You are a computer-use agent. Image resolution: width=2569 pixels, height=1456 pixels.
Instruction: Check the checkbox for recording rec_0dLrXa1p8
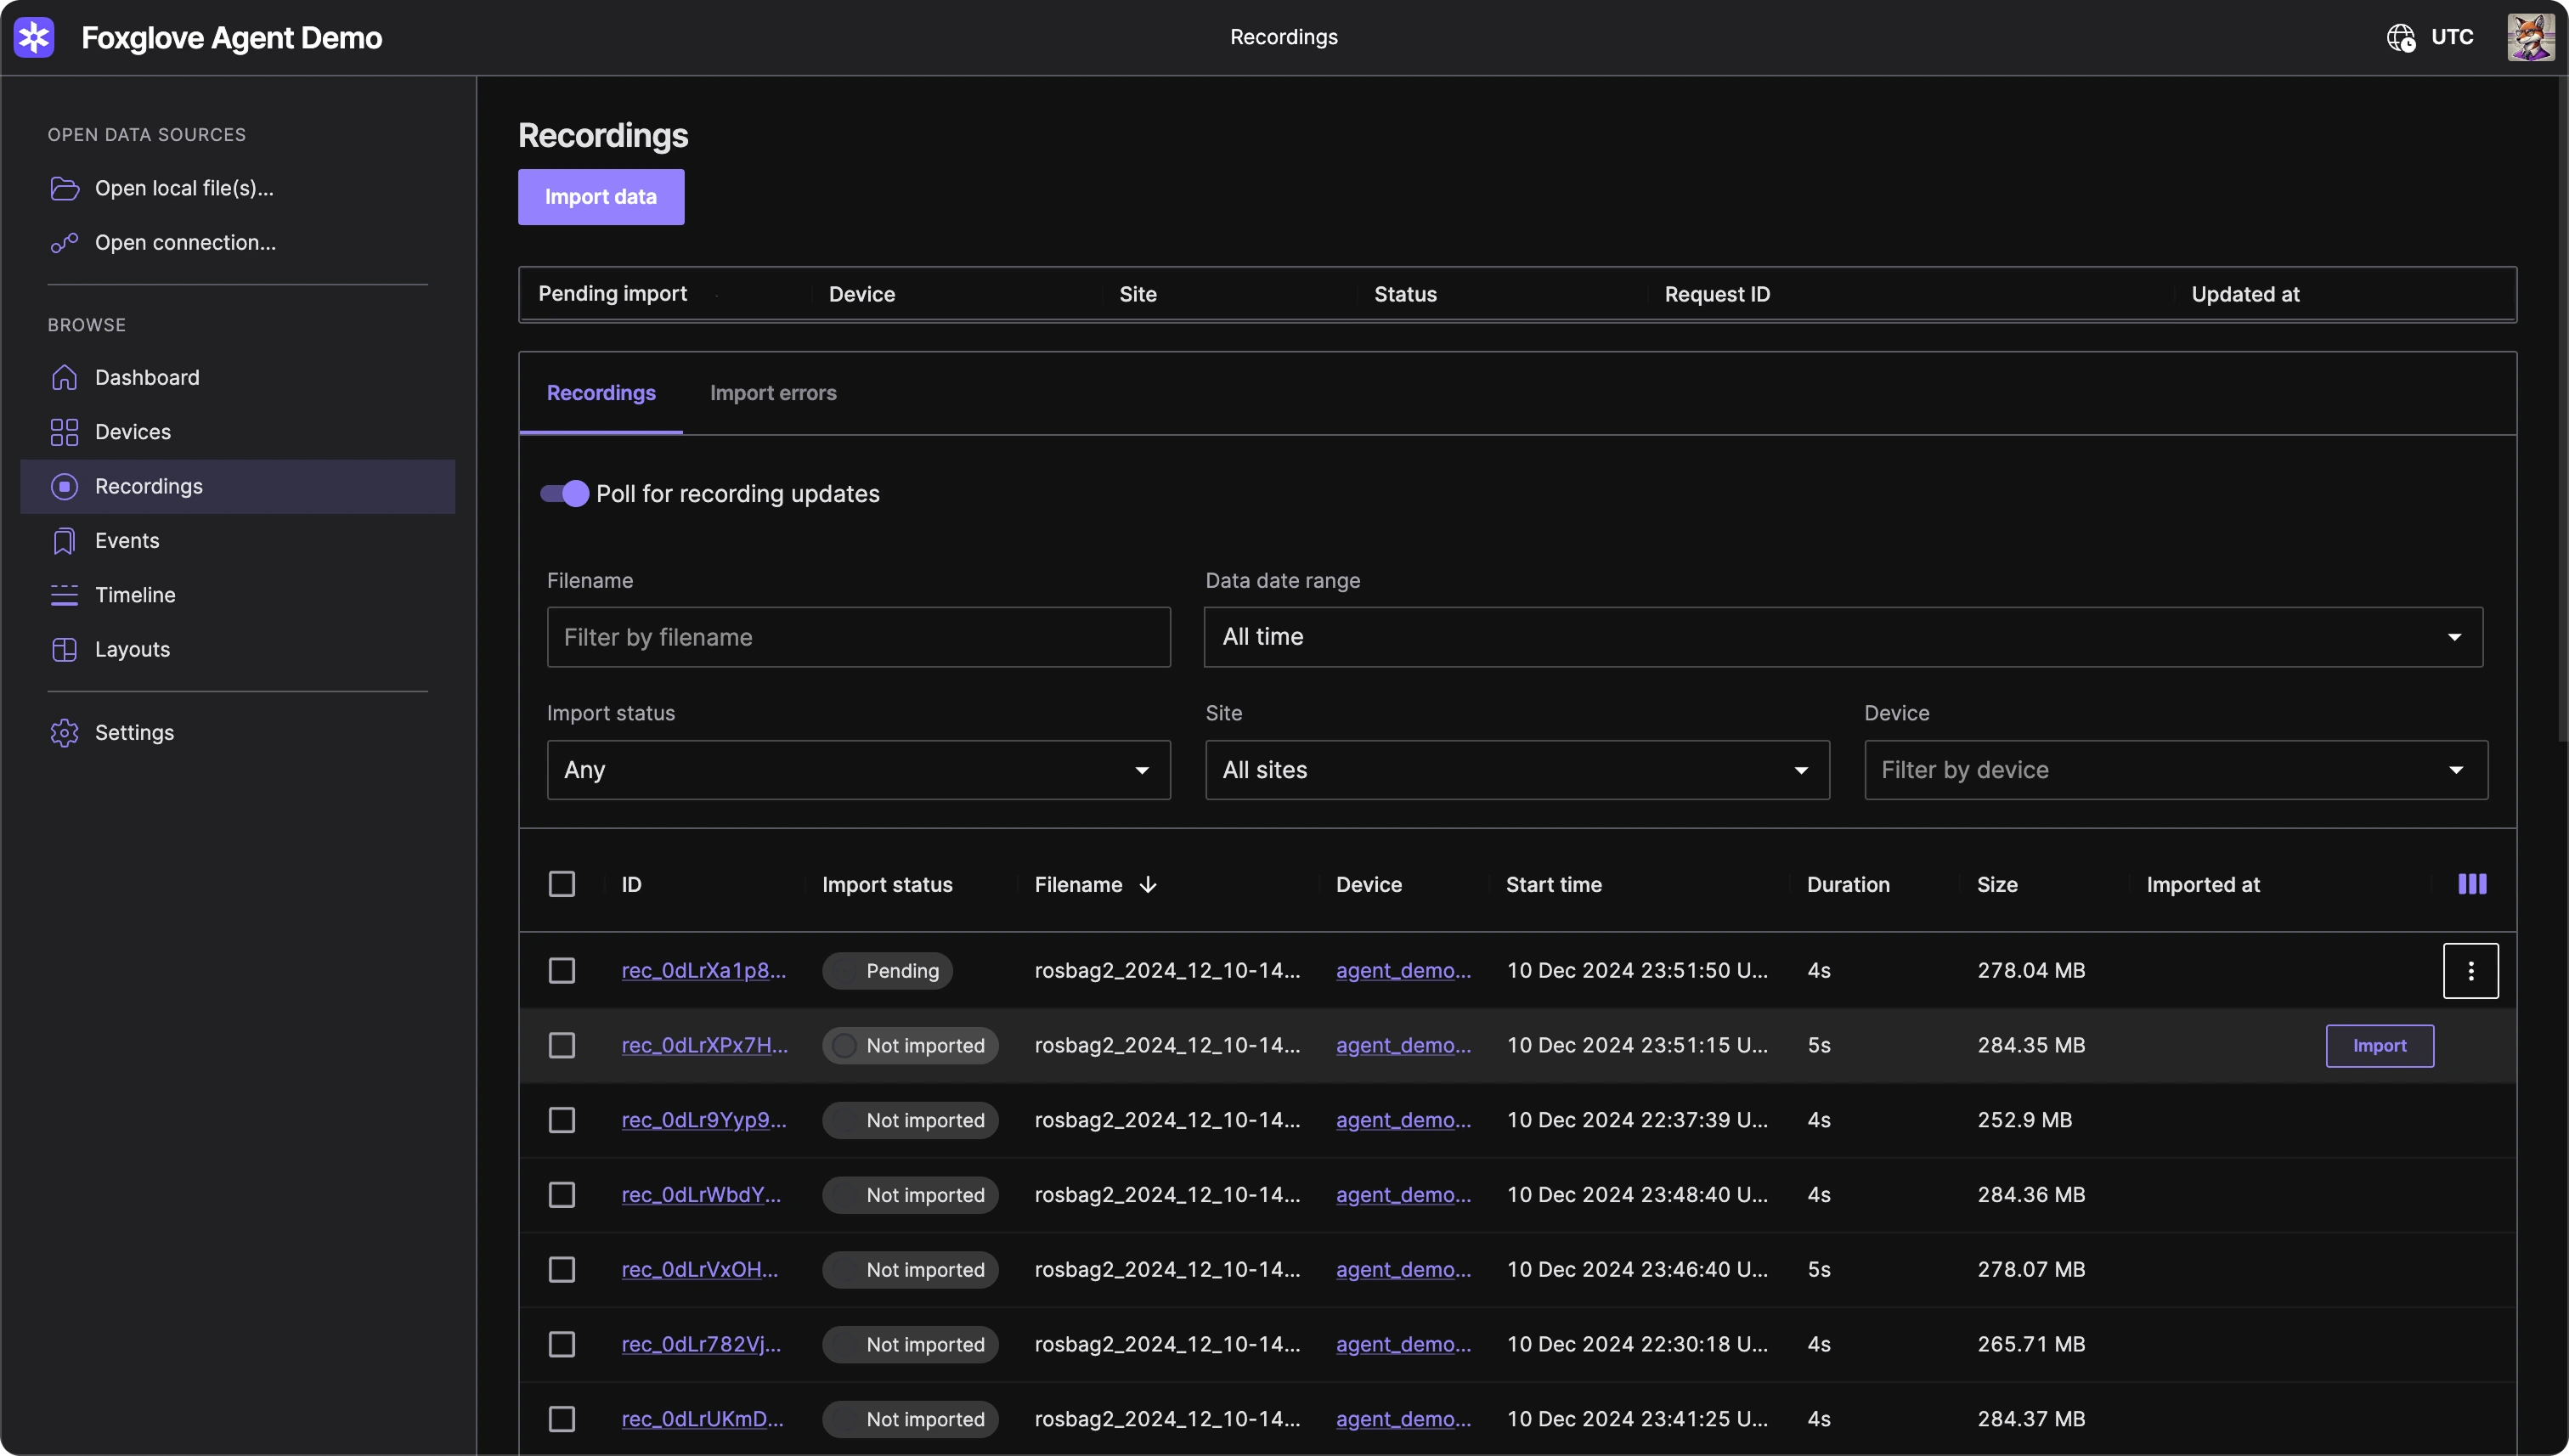pos(562,969)
